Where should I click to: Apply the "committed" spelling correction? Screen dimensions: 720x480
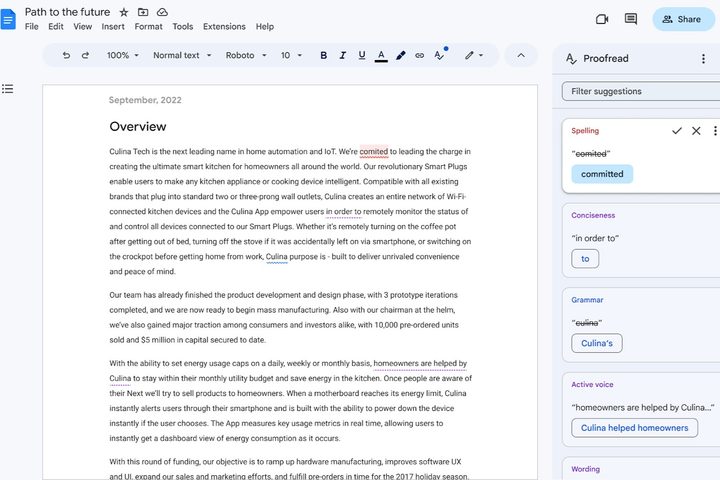tap(602, 174)
